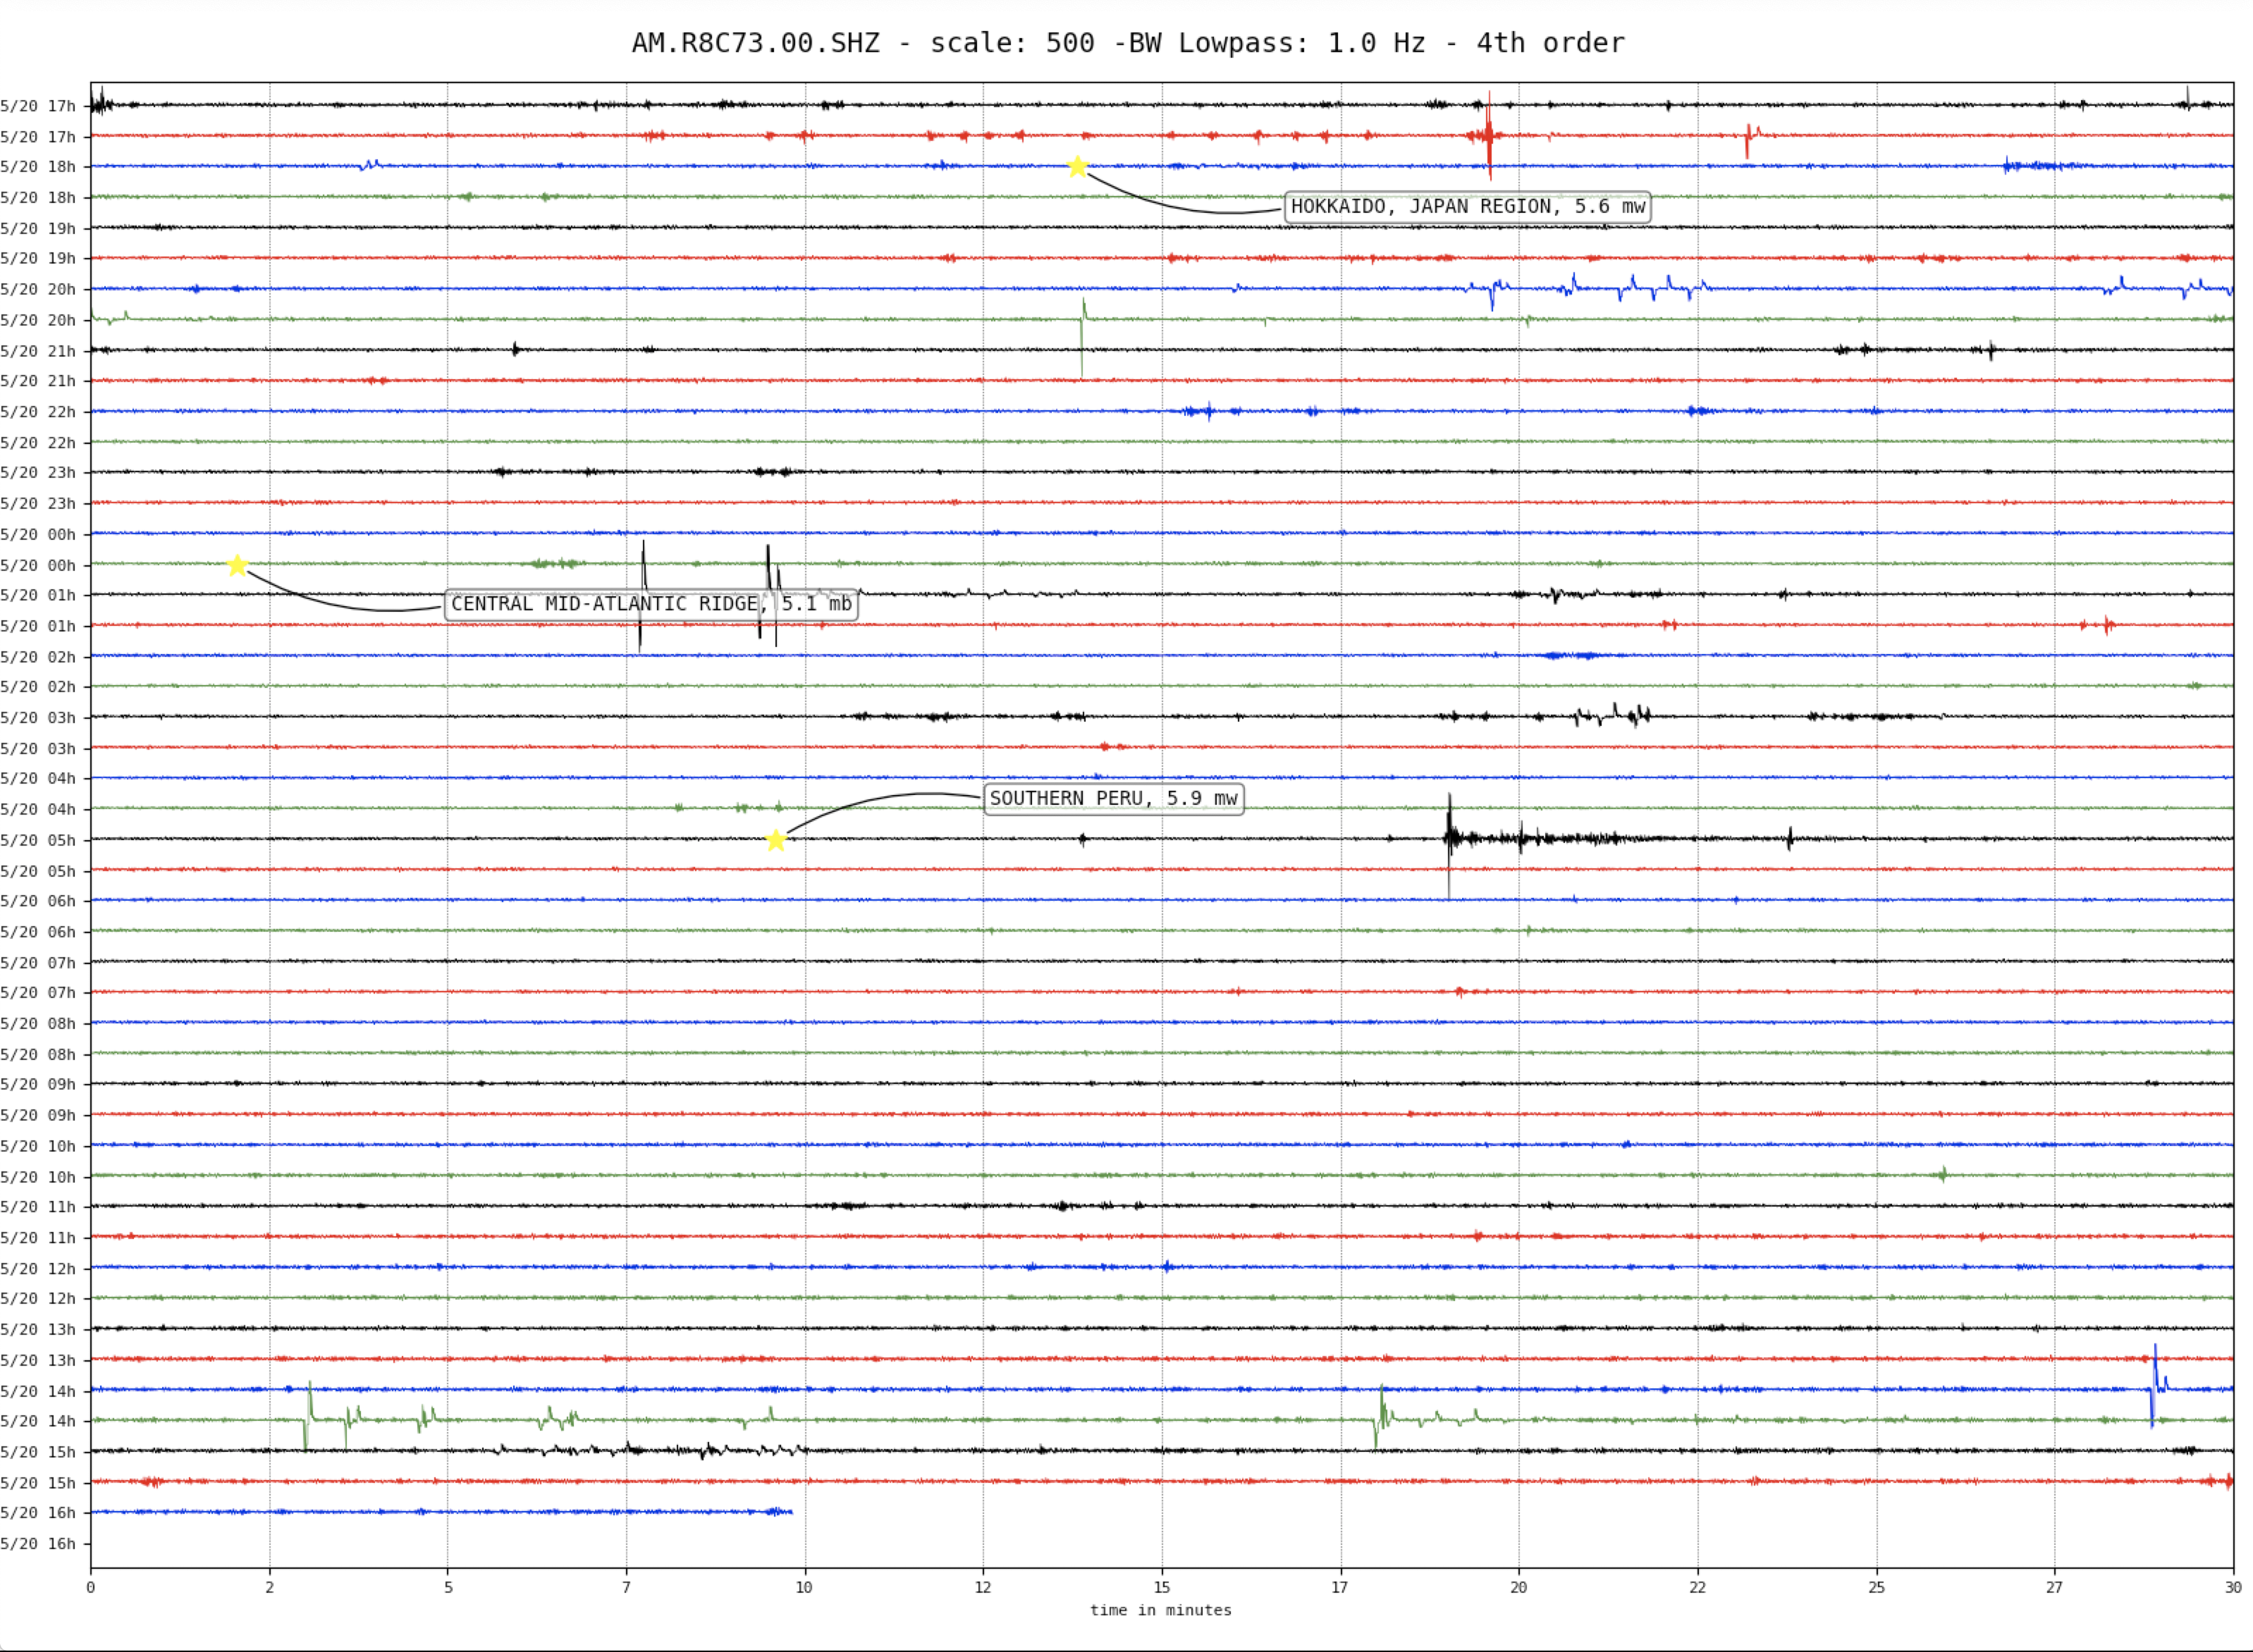Click x-axis tick label '5'
2253x1652 pixels.
[448, 1587]
